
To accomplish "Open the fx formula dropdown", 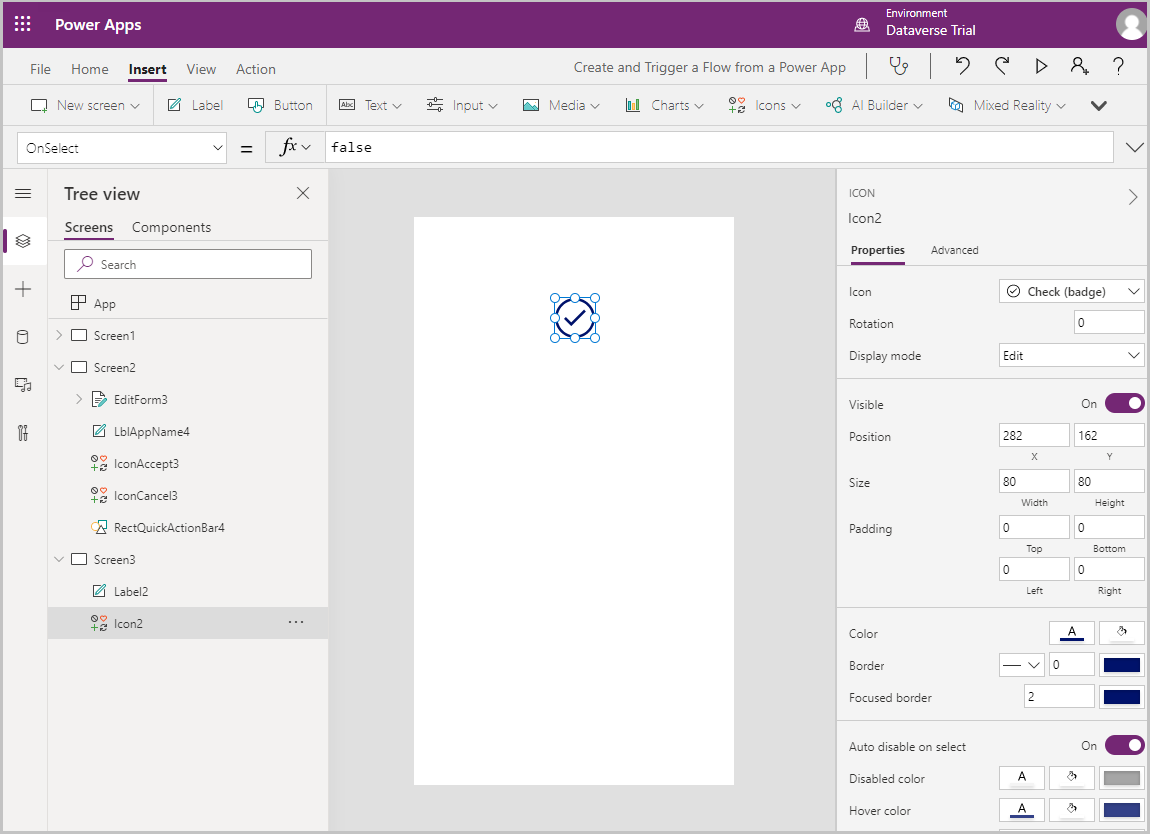I will [x=295, y=147].
